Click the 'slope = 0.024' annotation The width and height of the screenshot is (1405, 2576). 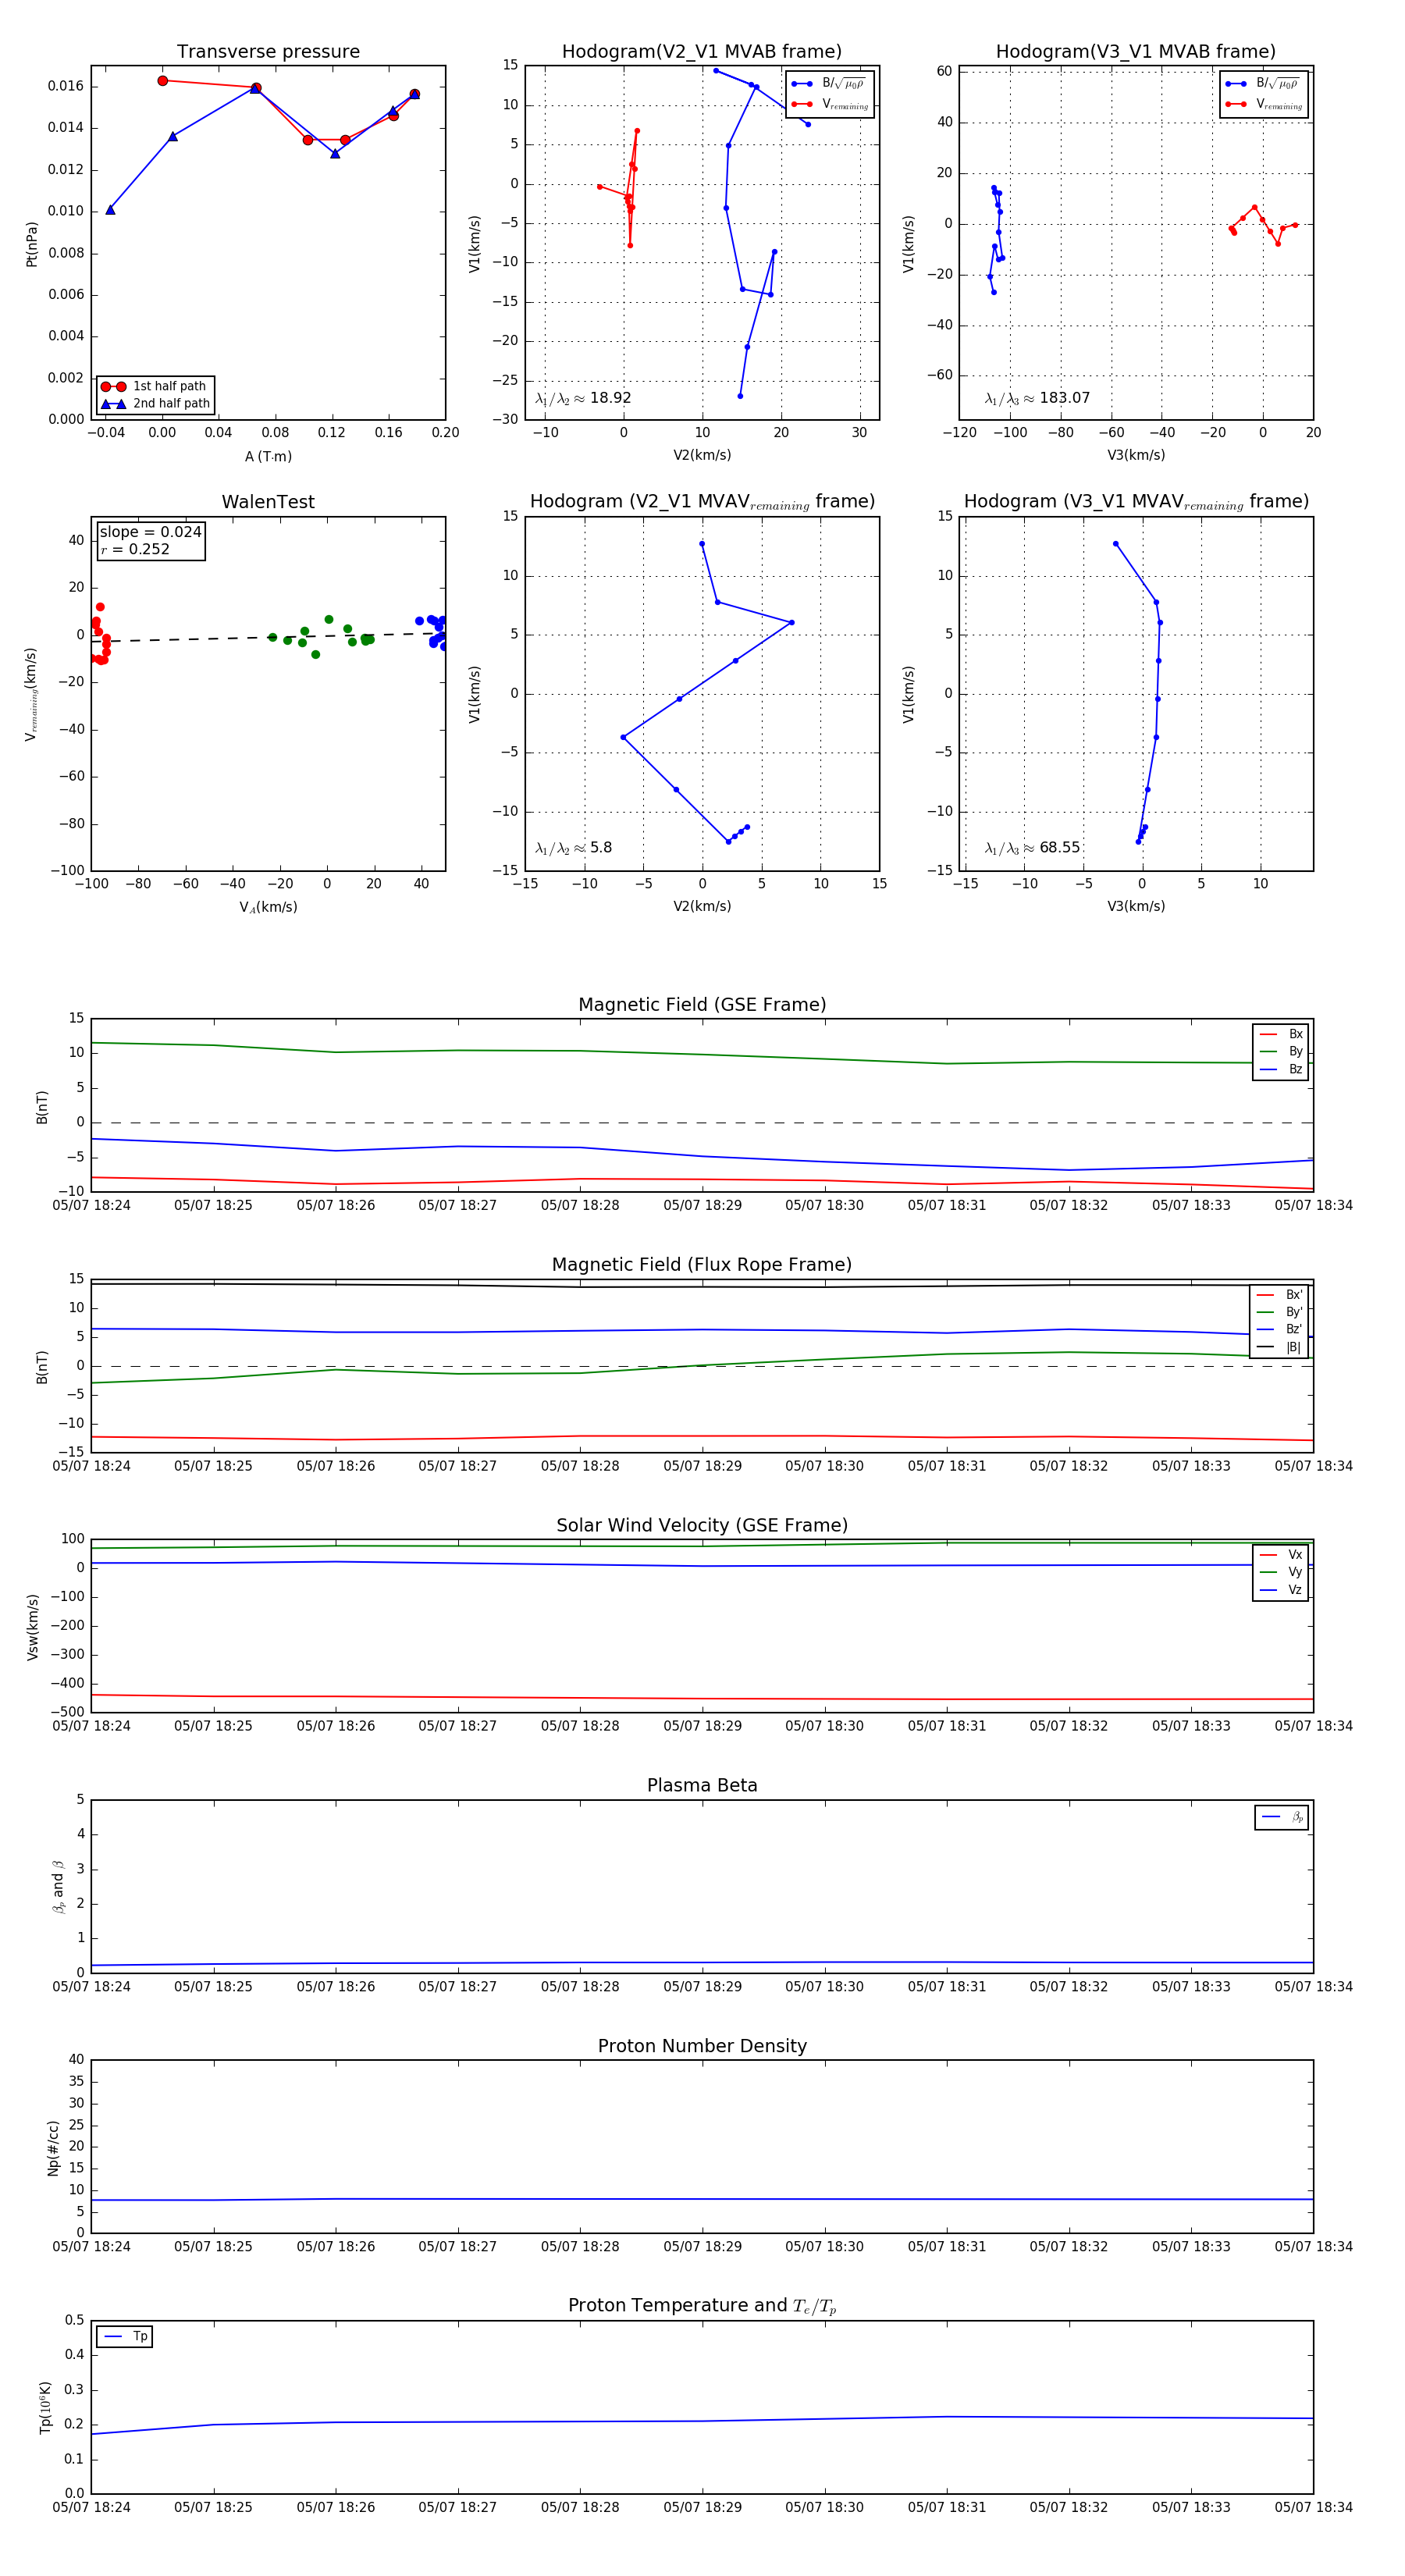coord(150,532)
